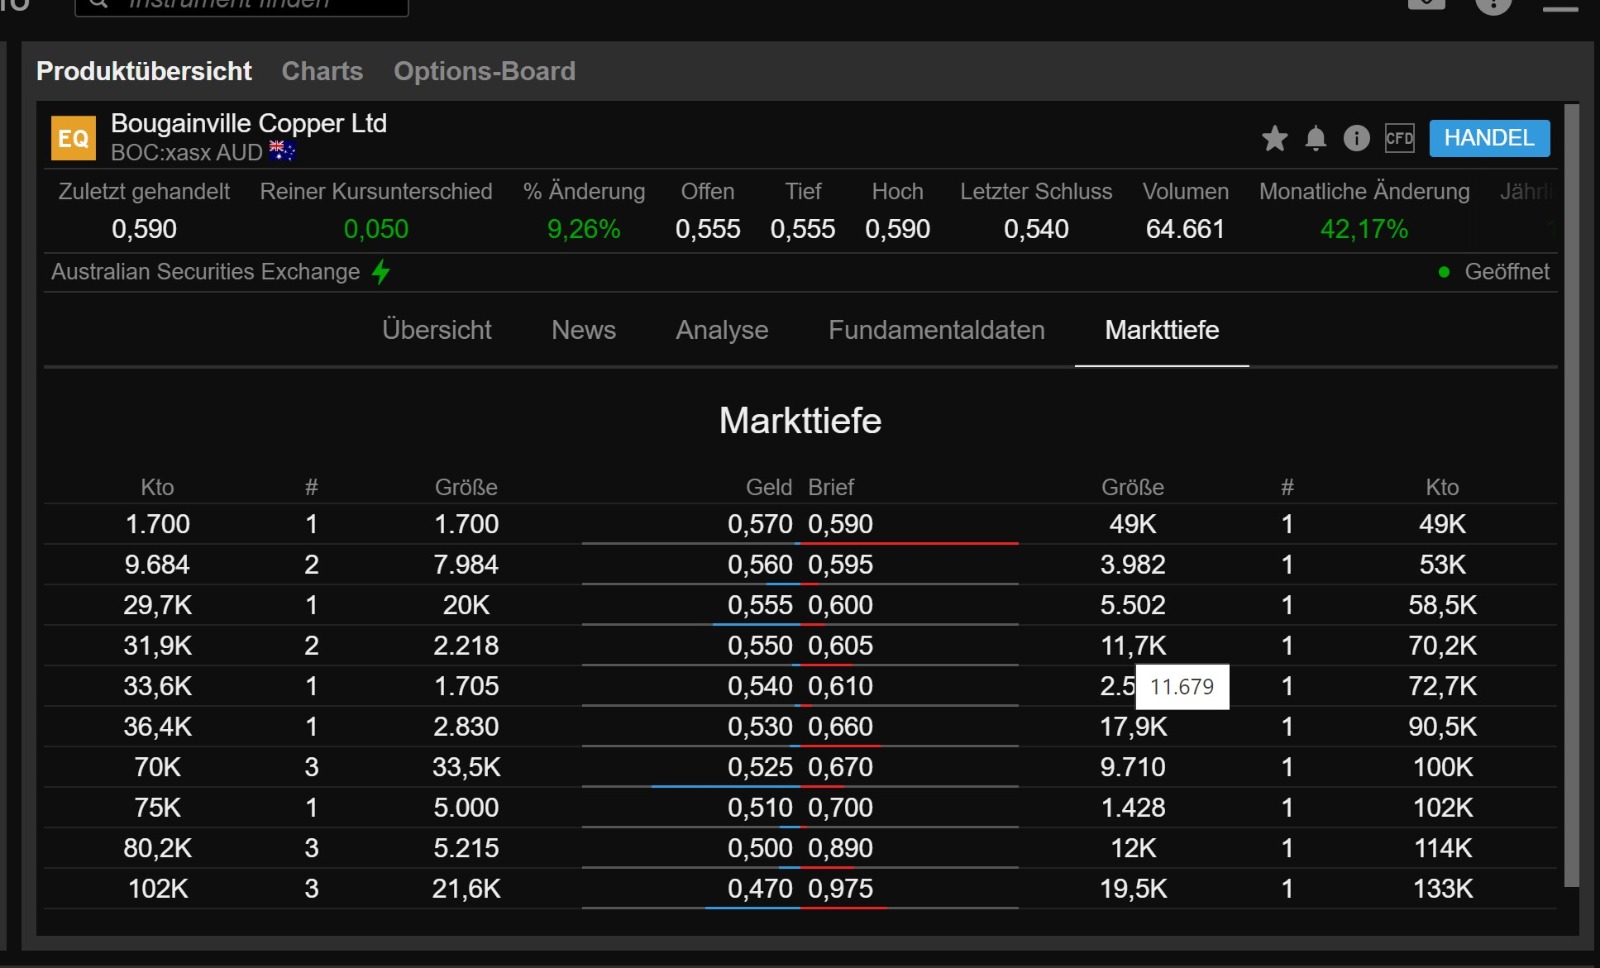
Task: Select the ask price 0,975
Action: click(841, 889)
